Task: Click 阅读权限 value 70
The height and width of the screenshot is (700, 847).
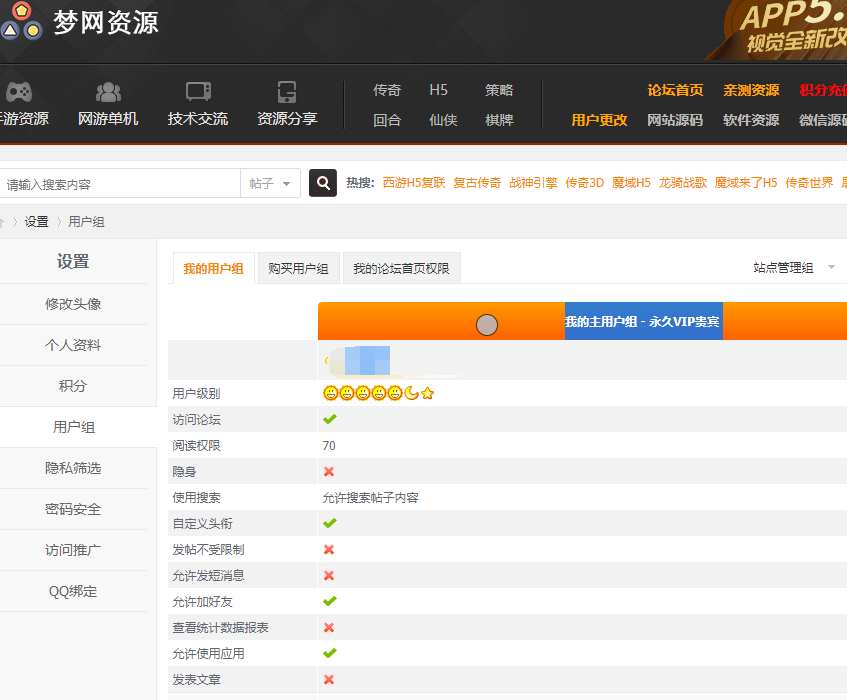Action: pos(329,446)
